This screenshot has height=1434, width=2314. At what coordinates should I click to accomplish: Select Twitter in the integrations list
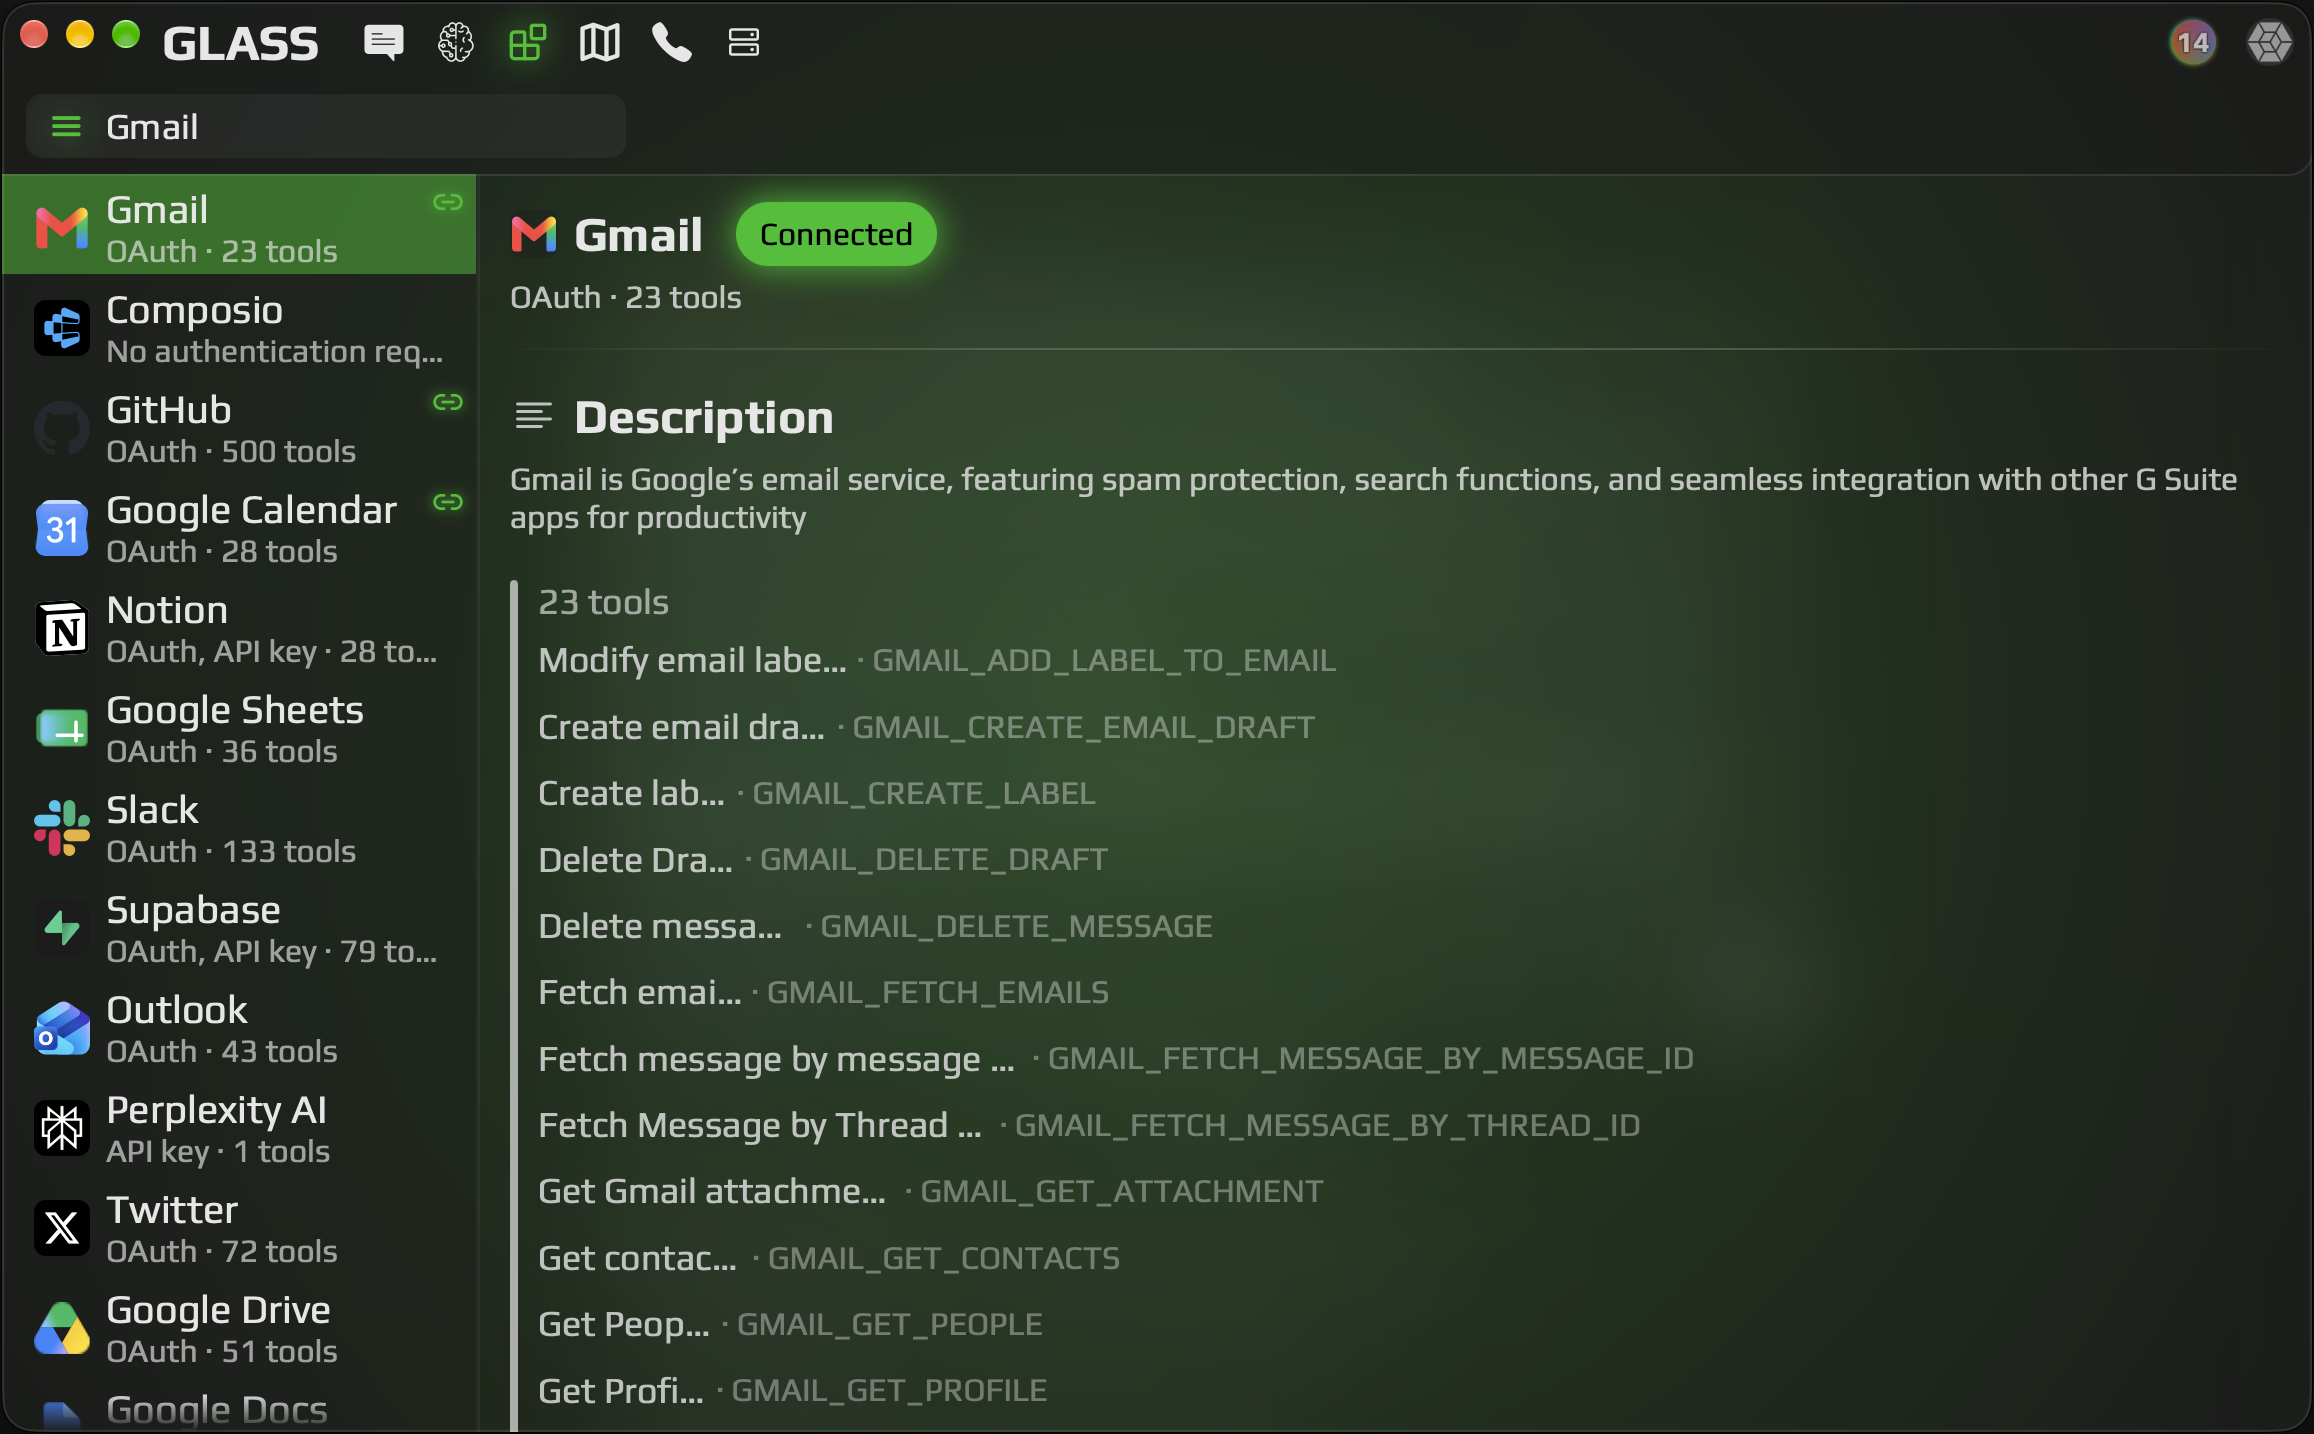240,1229
